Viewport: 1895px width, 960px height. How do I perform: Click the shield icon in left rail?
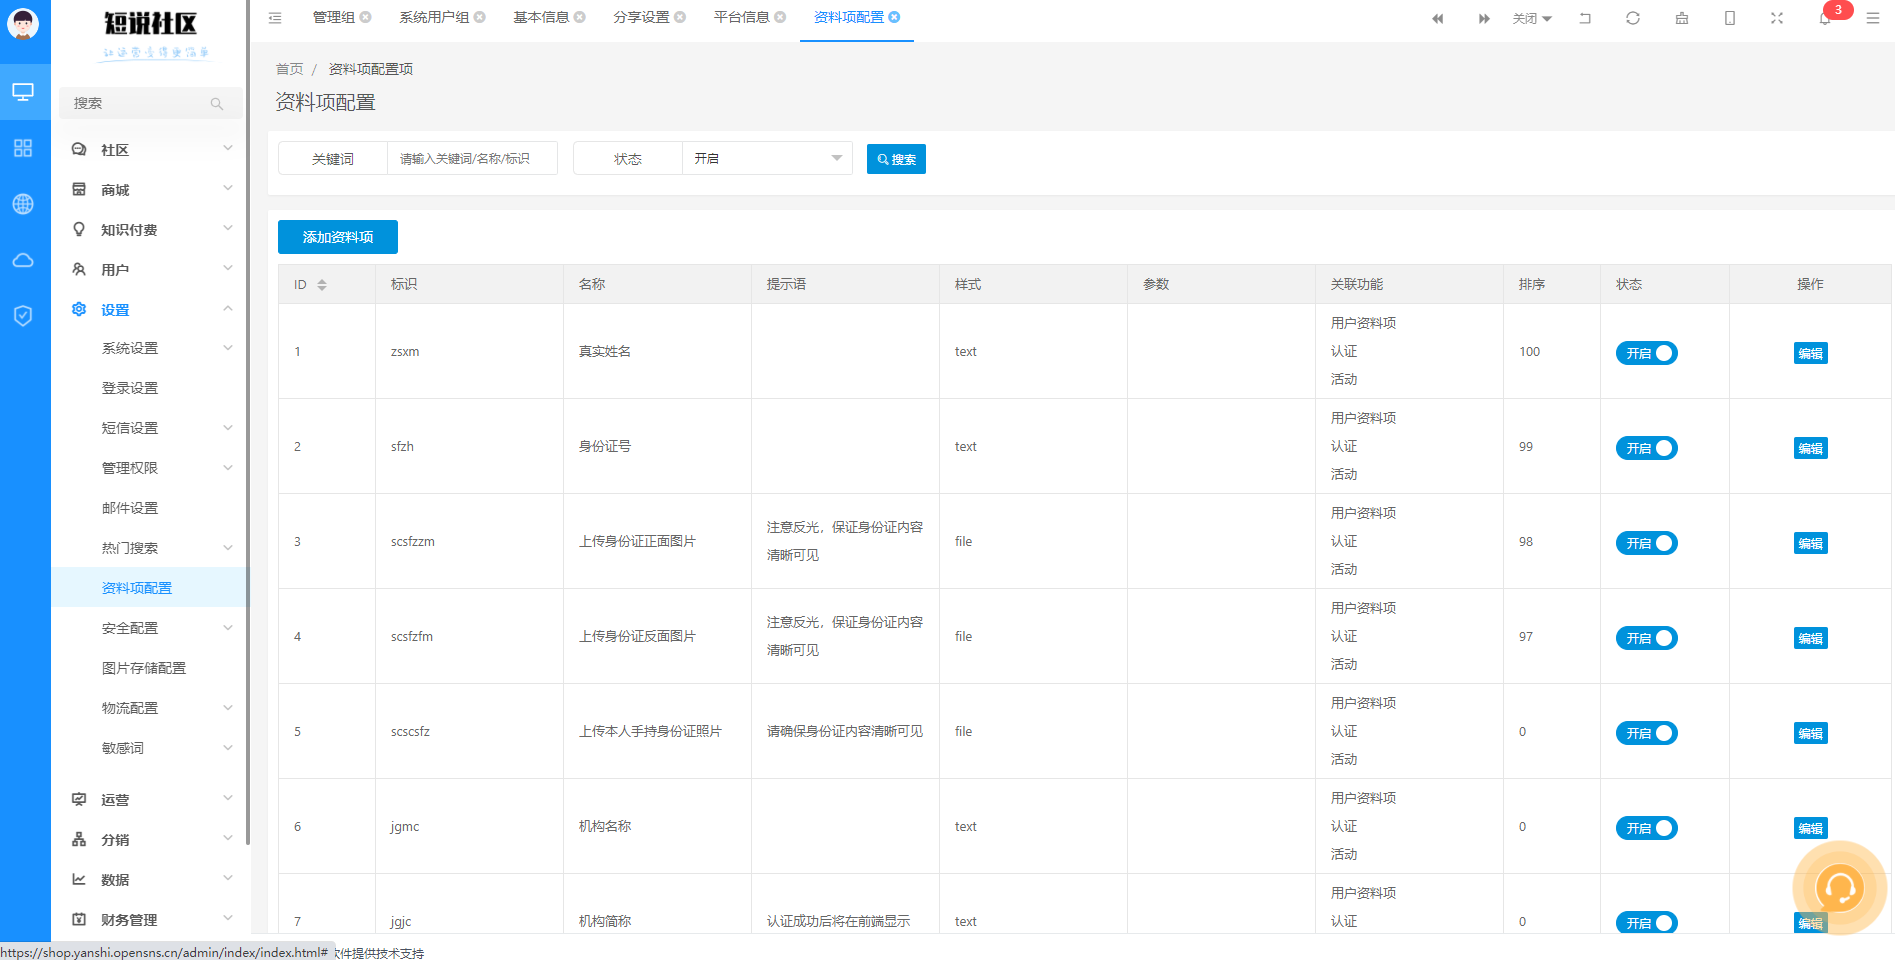(x=23, y=316)
